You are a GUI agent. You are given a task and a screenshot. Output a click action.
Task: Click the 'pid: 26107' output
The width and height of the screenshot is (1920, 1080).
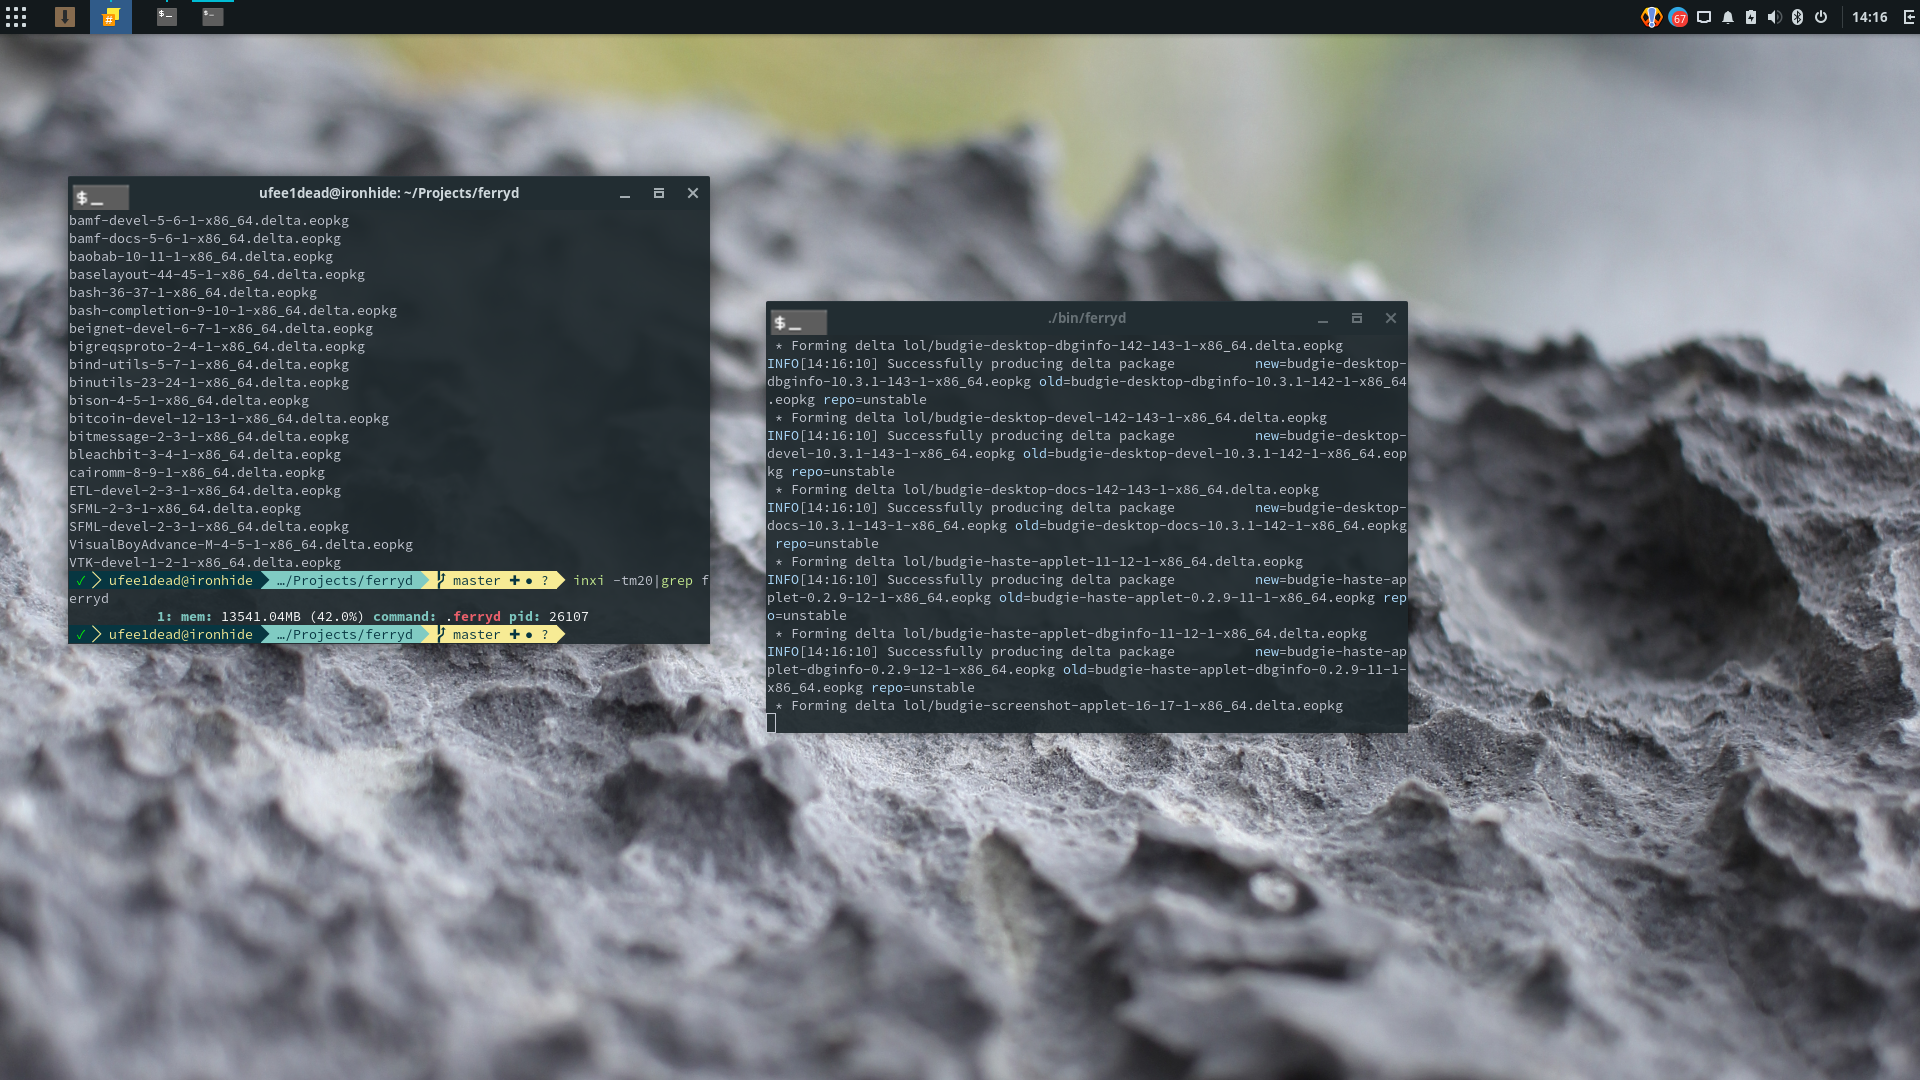tap(549, 617)
